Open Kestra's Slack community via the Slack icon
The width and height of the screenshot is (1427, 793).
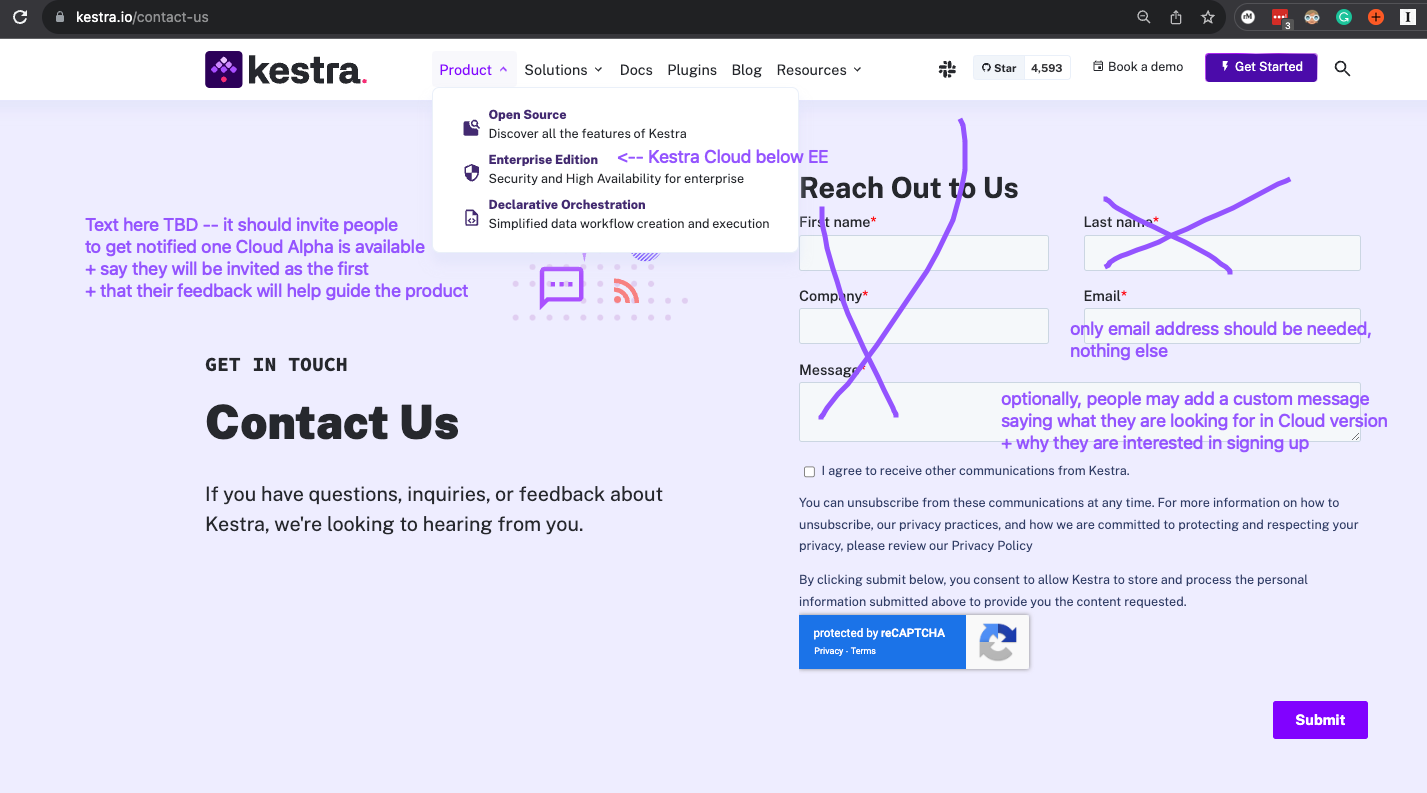(x=947, y=69)
